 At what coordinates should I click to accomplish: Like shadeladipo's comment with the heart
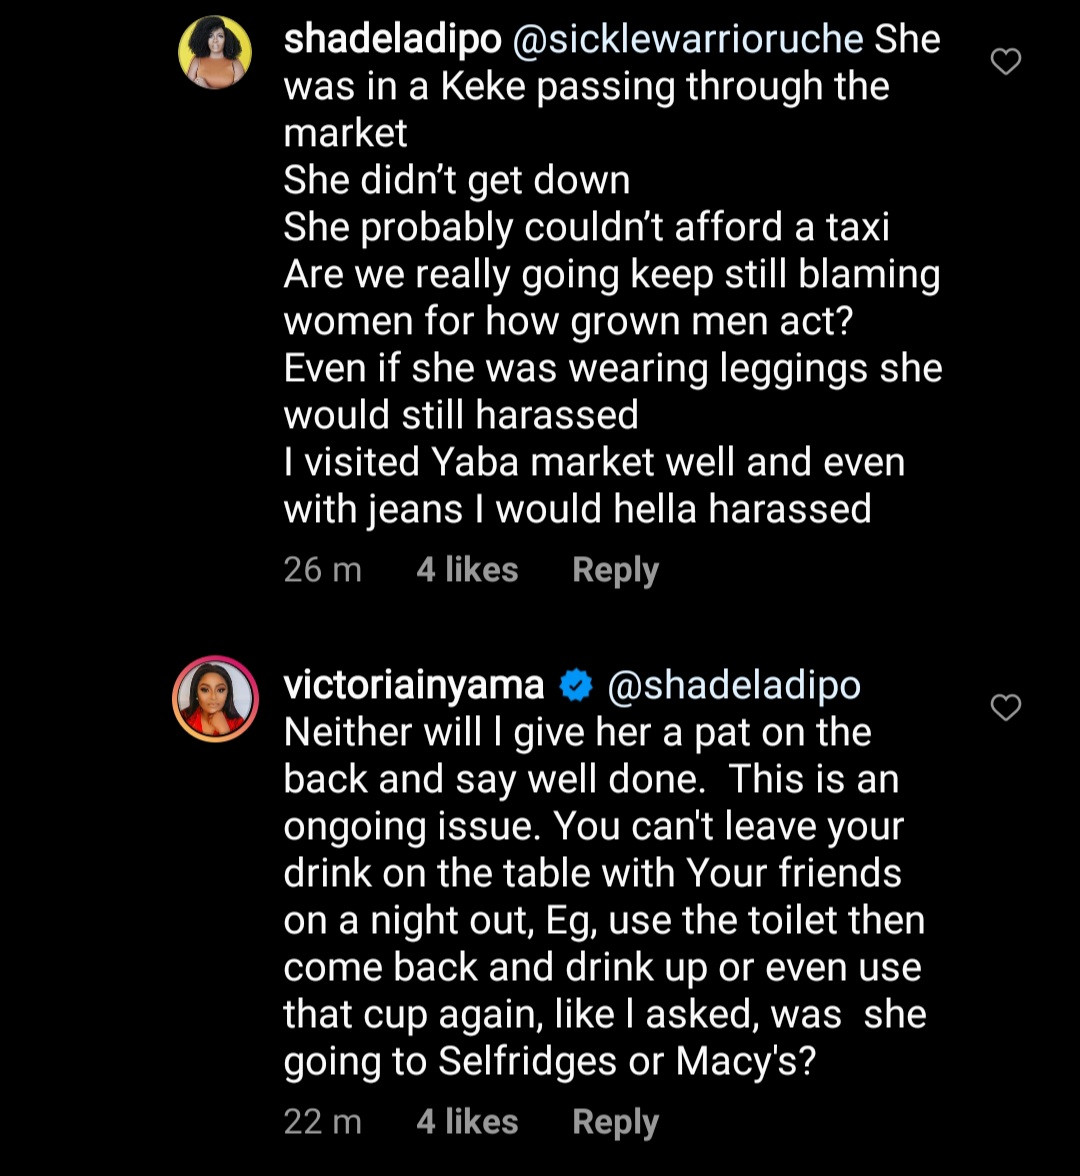(x=1005, y=63)
